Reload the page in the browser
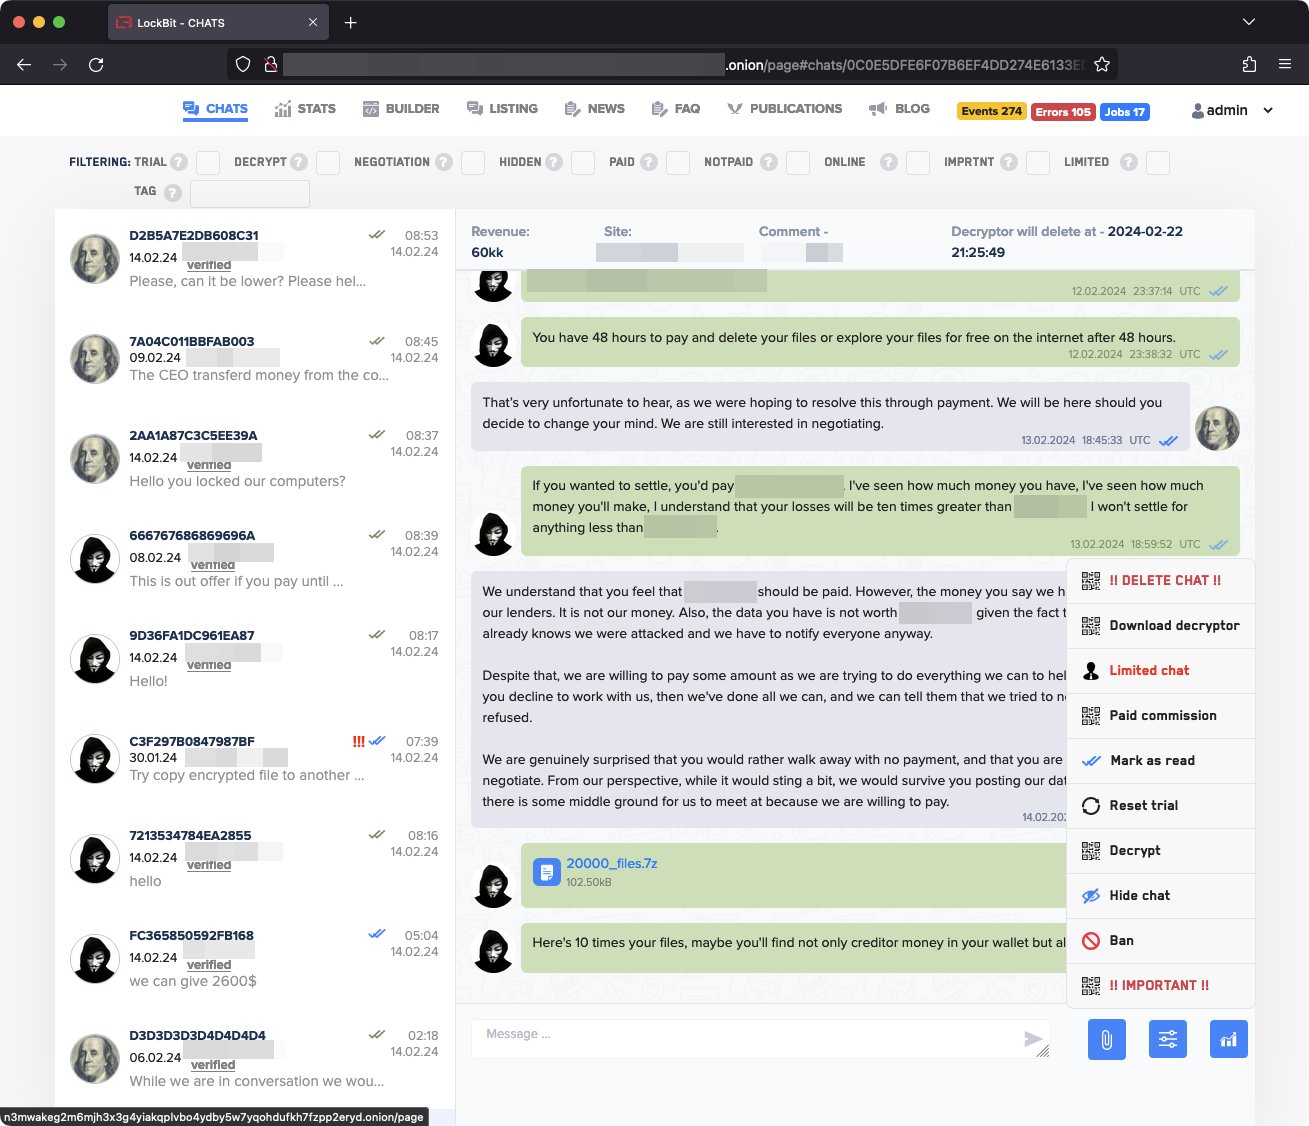1309x1126 pixels. [96, 64]
